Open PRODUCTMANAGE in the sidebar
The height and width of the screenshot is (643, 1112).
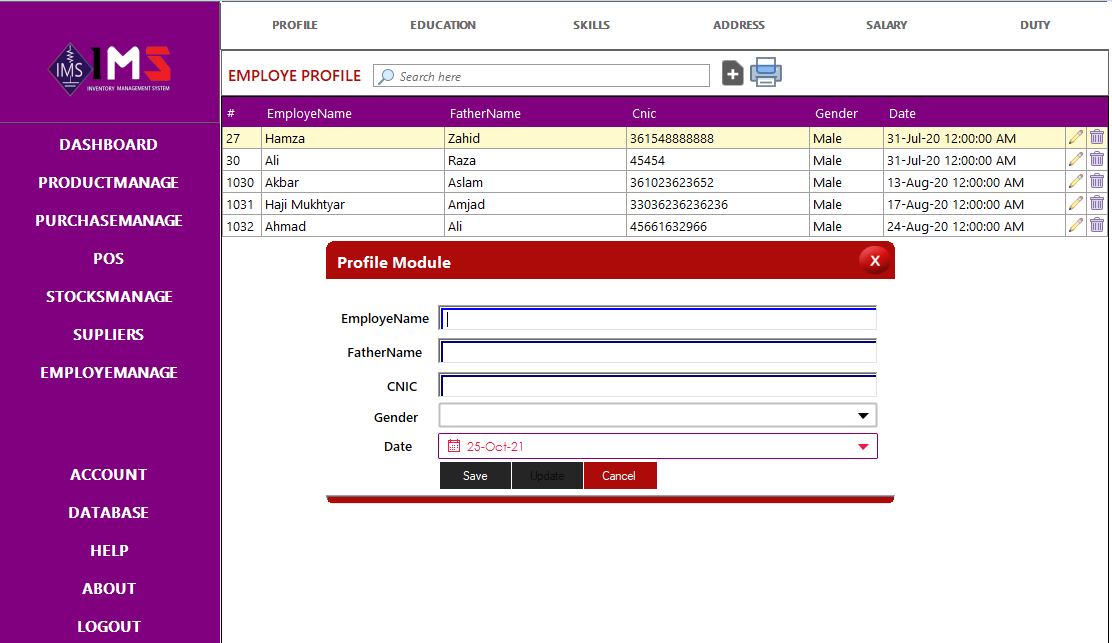(x=109, y=183)
